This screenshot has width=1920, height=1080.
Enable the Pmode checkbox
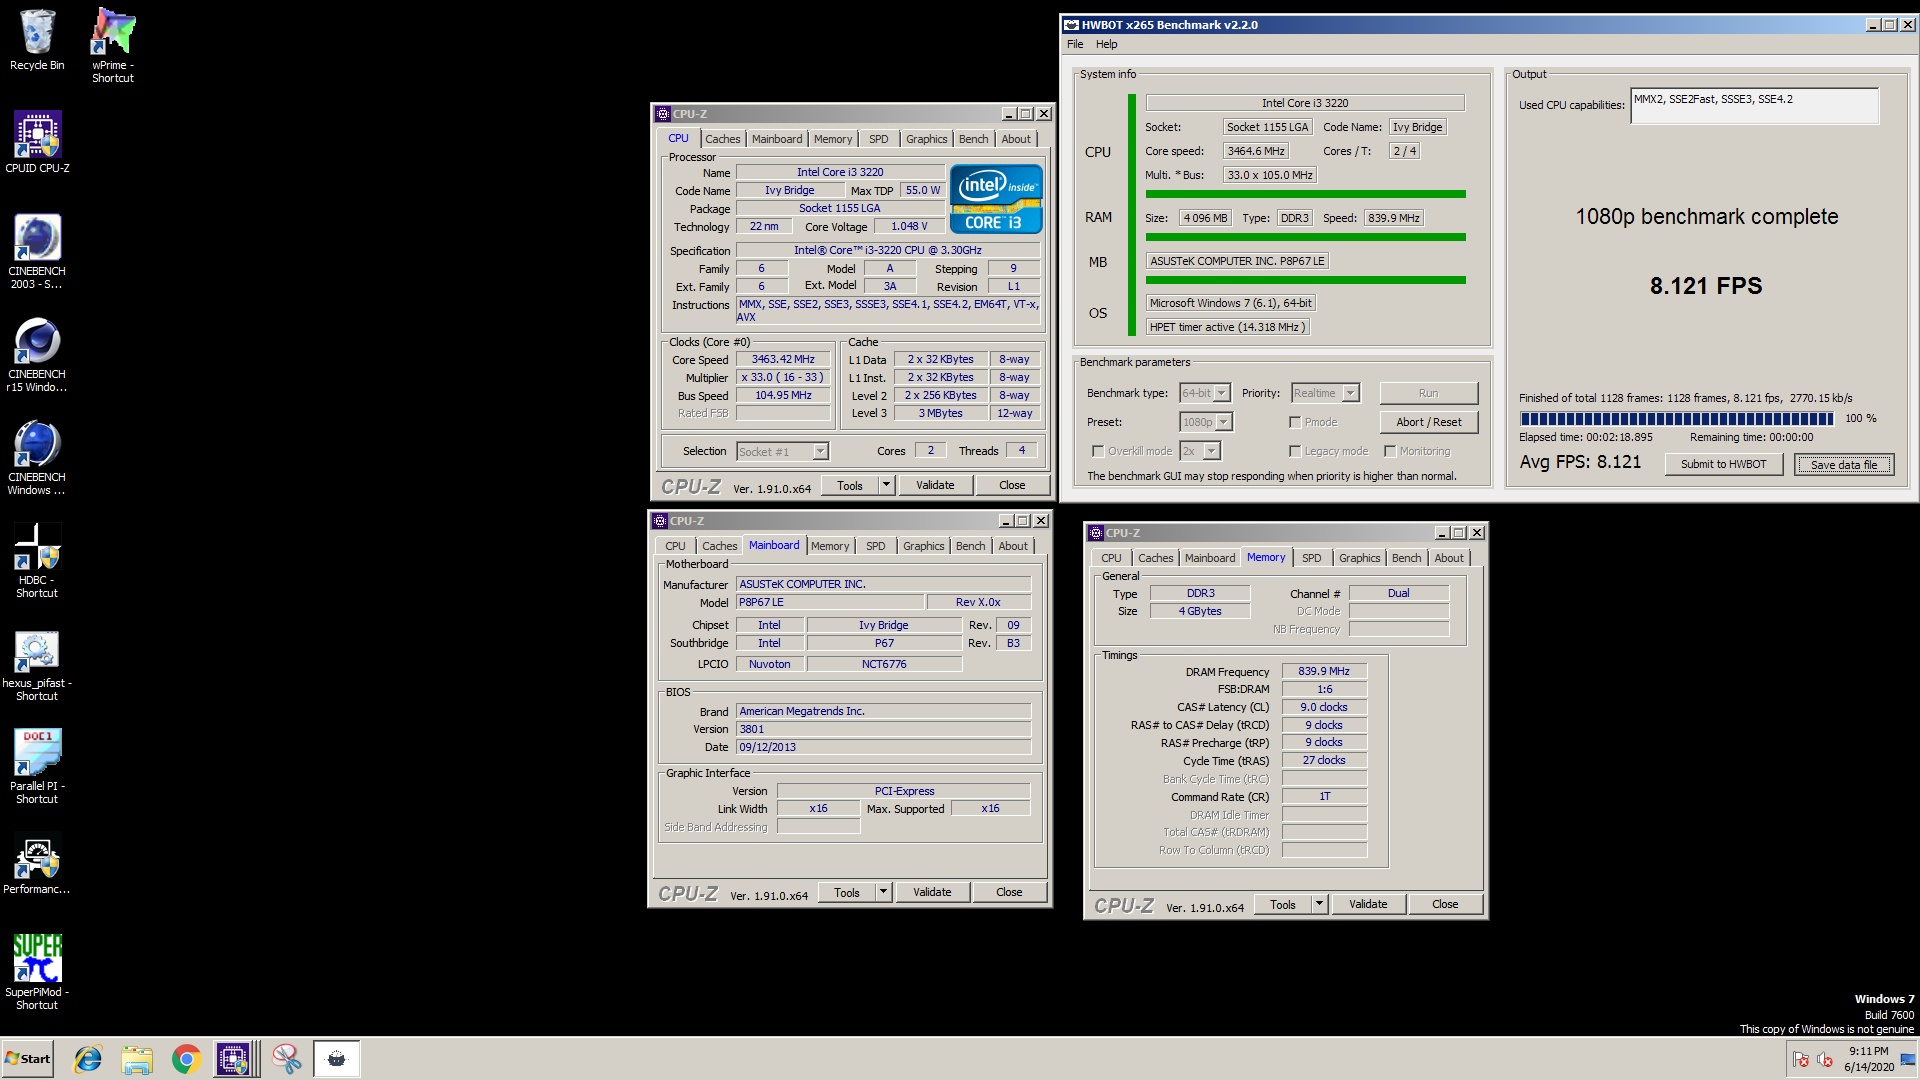coord(1295,422)
